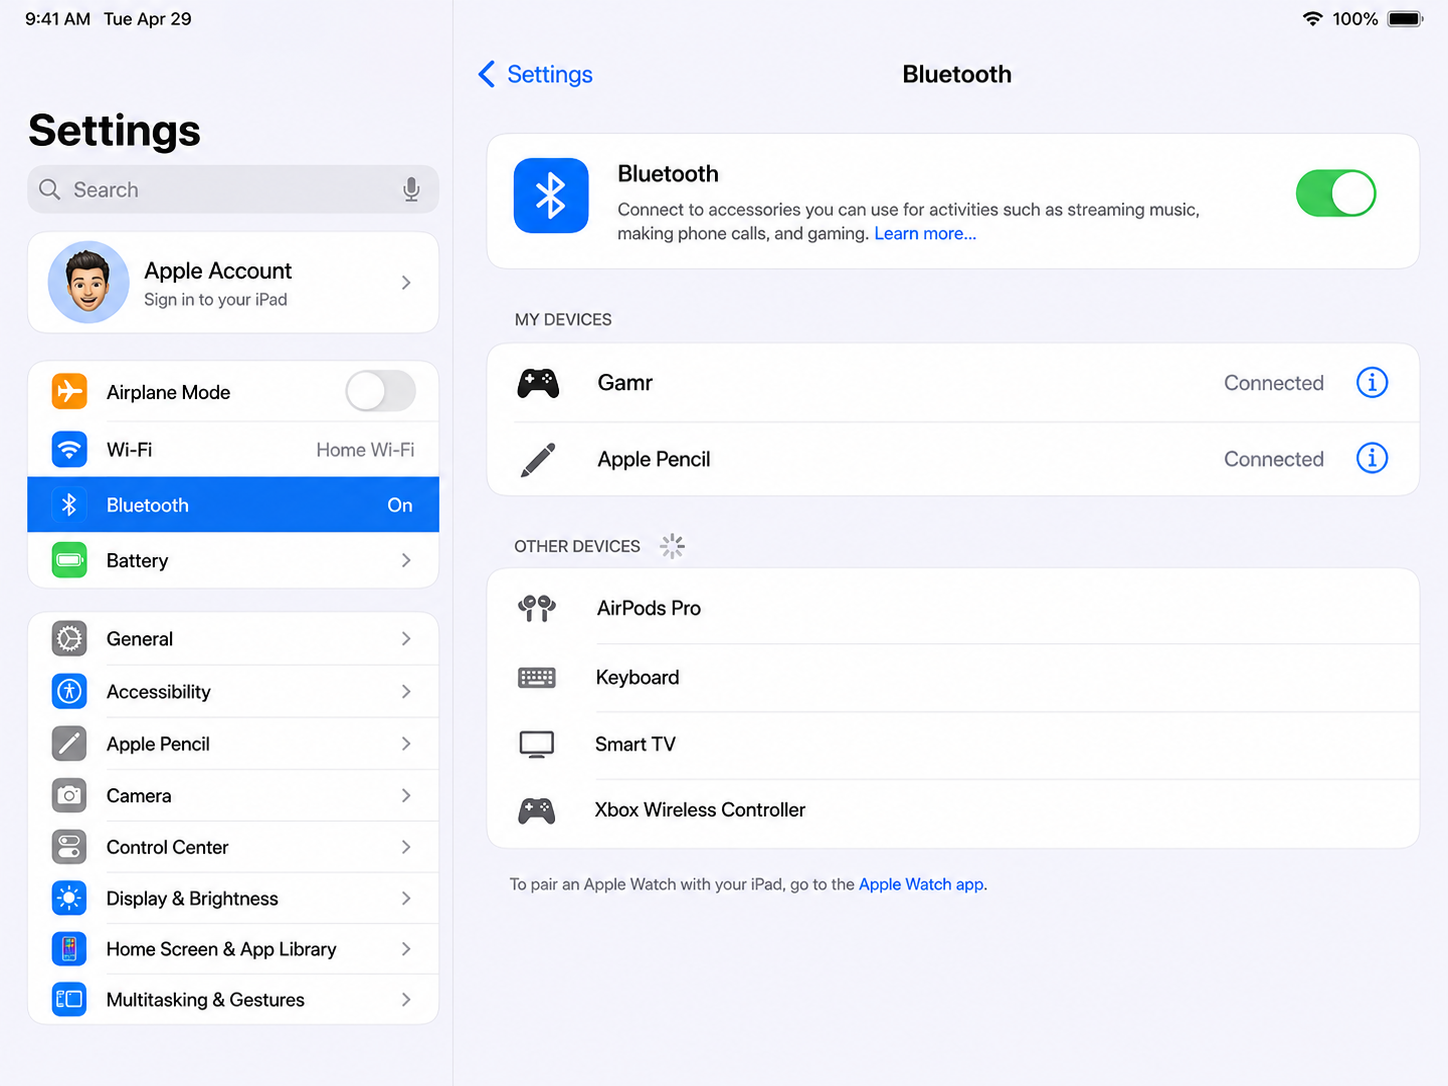Click the Camera settings icon
Image resolution: width=1448 pixels, height=1086 pixels.
pyautogui.click(x=69, y=795)
